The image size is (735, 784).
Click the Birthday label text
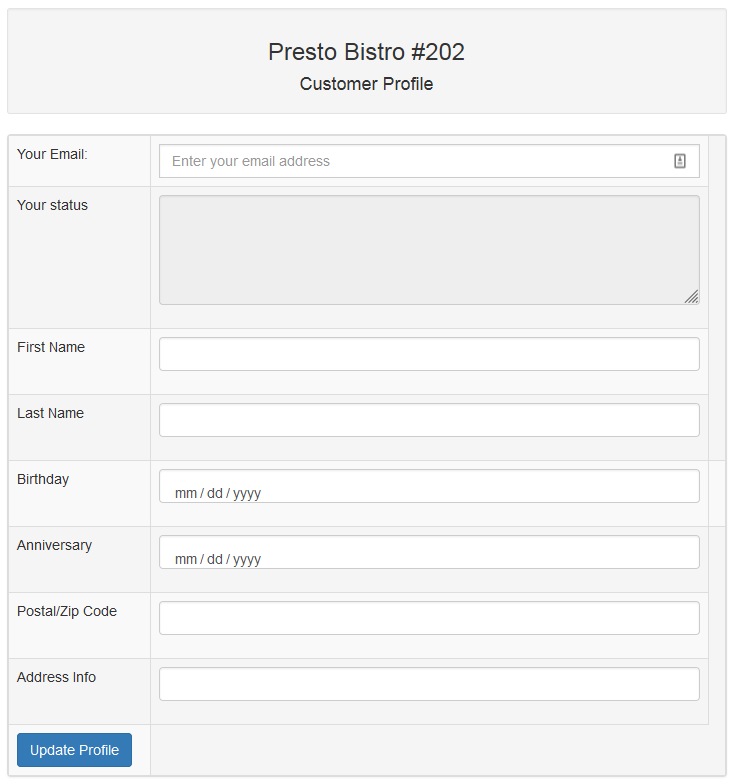click(x=43, y=479)
